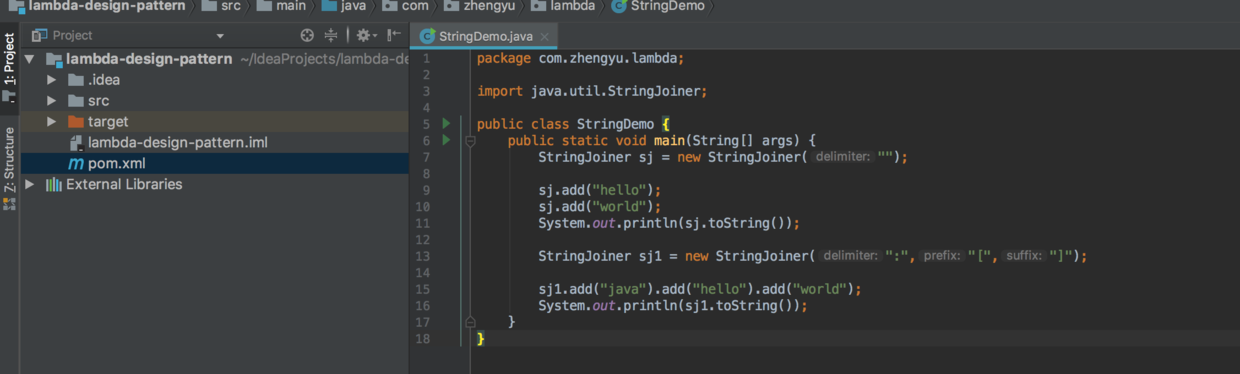
Task: Click the Maven icon beside pom.xml
Action: (76, 164)
